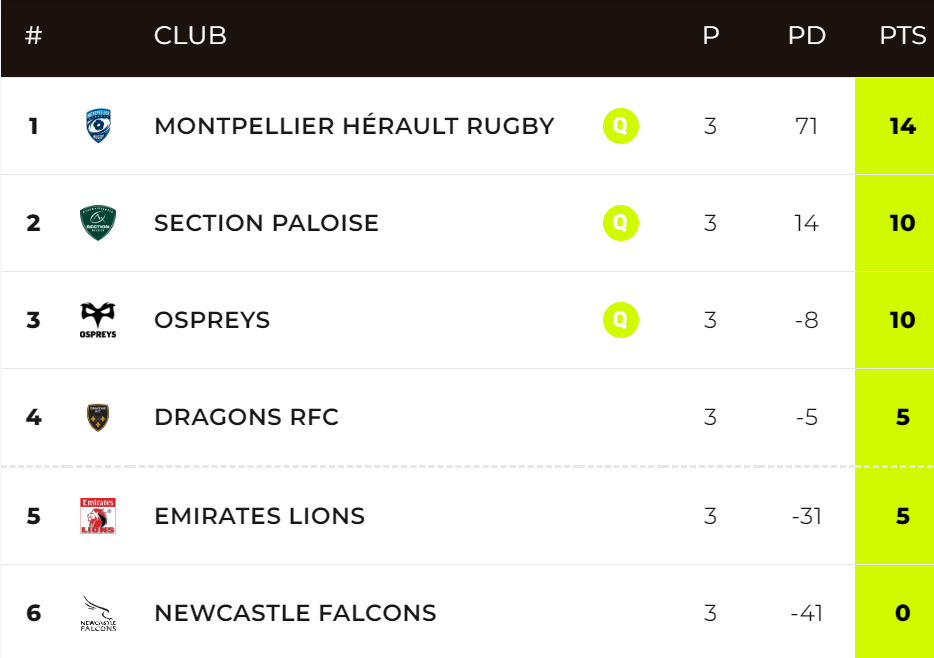
Task: Click the Newcastle Falcons club logo
Action: [x=98, y=612]
